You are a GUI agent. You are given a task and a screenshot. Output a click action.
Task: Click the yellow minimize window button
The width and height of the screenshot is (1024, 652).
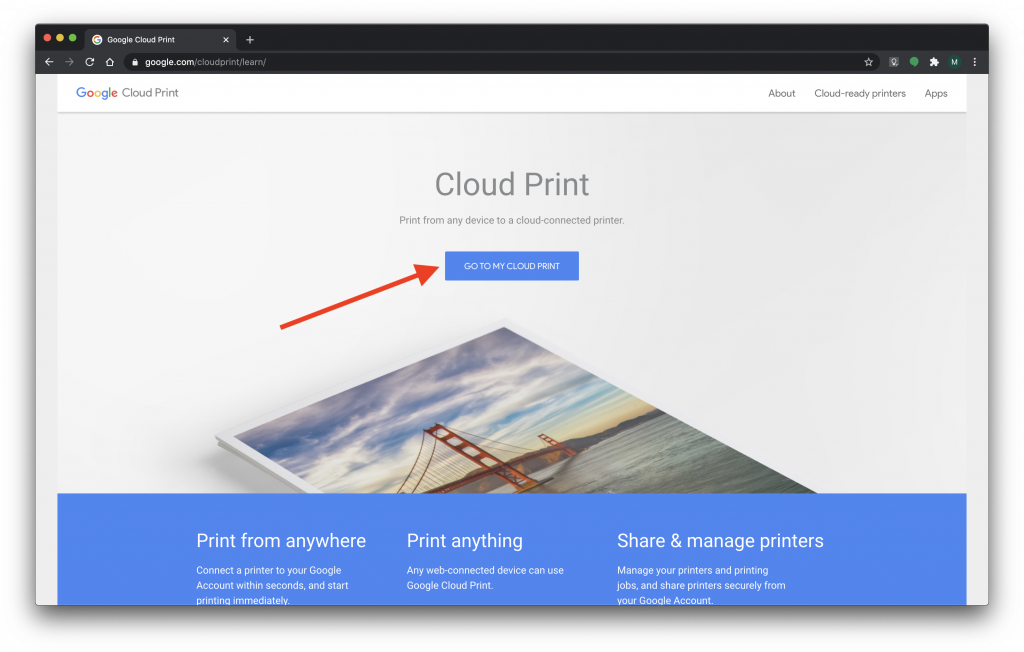click(59, 38)
